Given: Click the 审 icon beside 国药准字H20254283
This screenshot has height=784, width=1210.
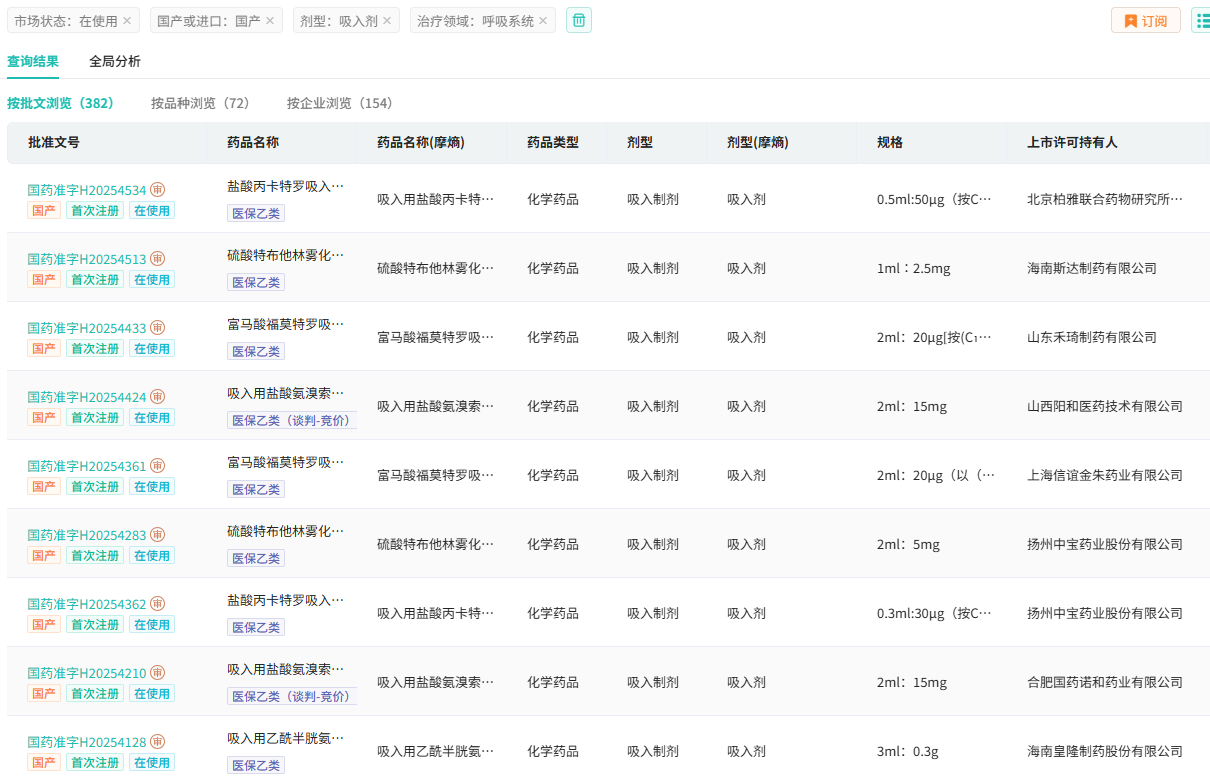Looking at the screenshot, I should 158,535.
